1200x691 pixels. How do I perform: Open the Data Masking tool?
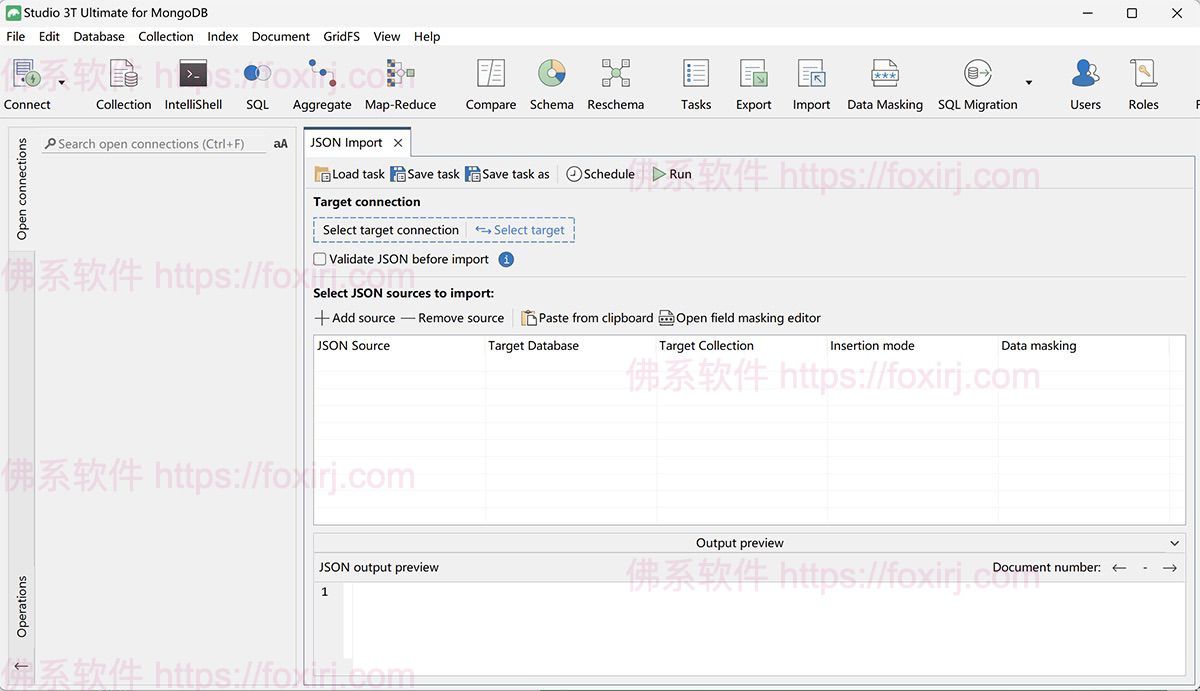884,82
